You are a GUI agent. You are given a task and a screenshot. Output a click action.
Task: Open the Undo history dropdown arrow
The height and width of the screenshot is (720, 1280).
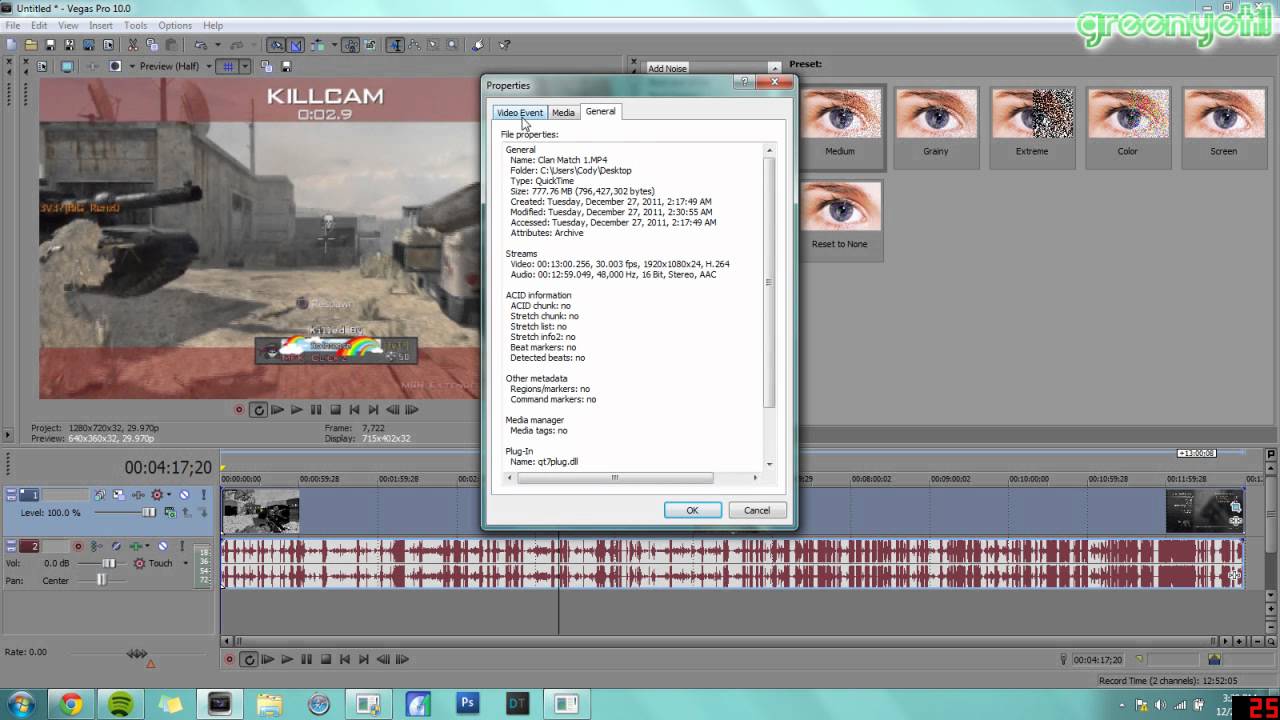pyautogui.click(x=218, y=45)
